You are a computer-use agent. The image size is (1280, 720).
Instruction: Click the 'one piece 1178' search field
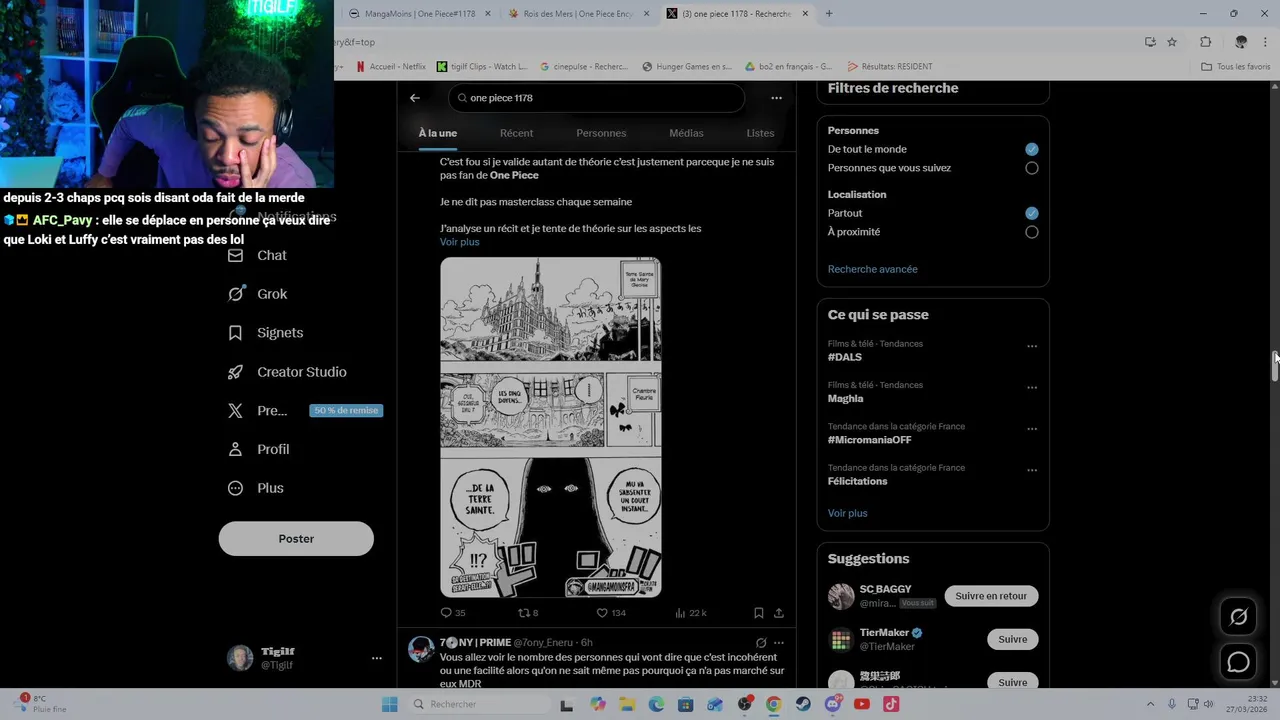[597, 98]
